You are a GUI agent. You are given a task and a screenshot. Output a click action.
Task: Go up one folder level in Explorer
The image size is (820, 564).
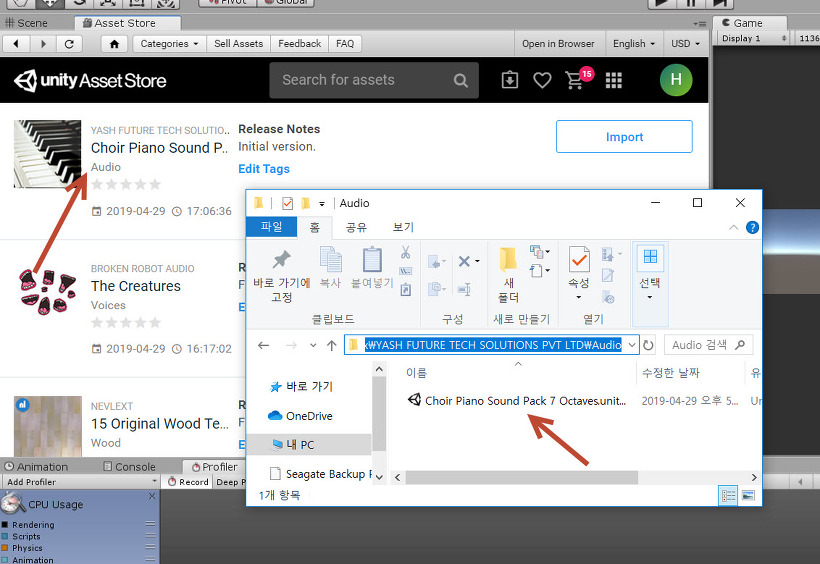point(332,345)
